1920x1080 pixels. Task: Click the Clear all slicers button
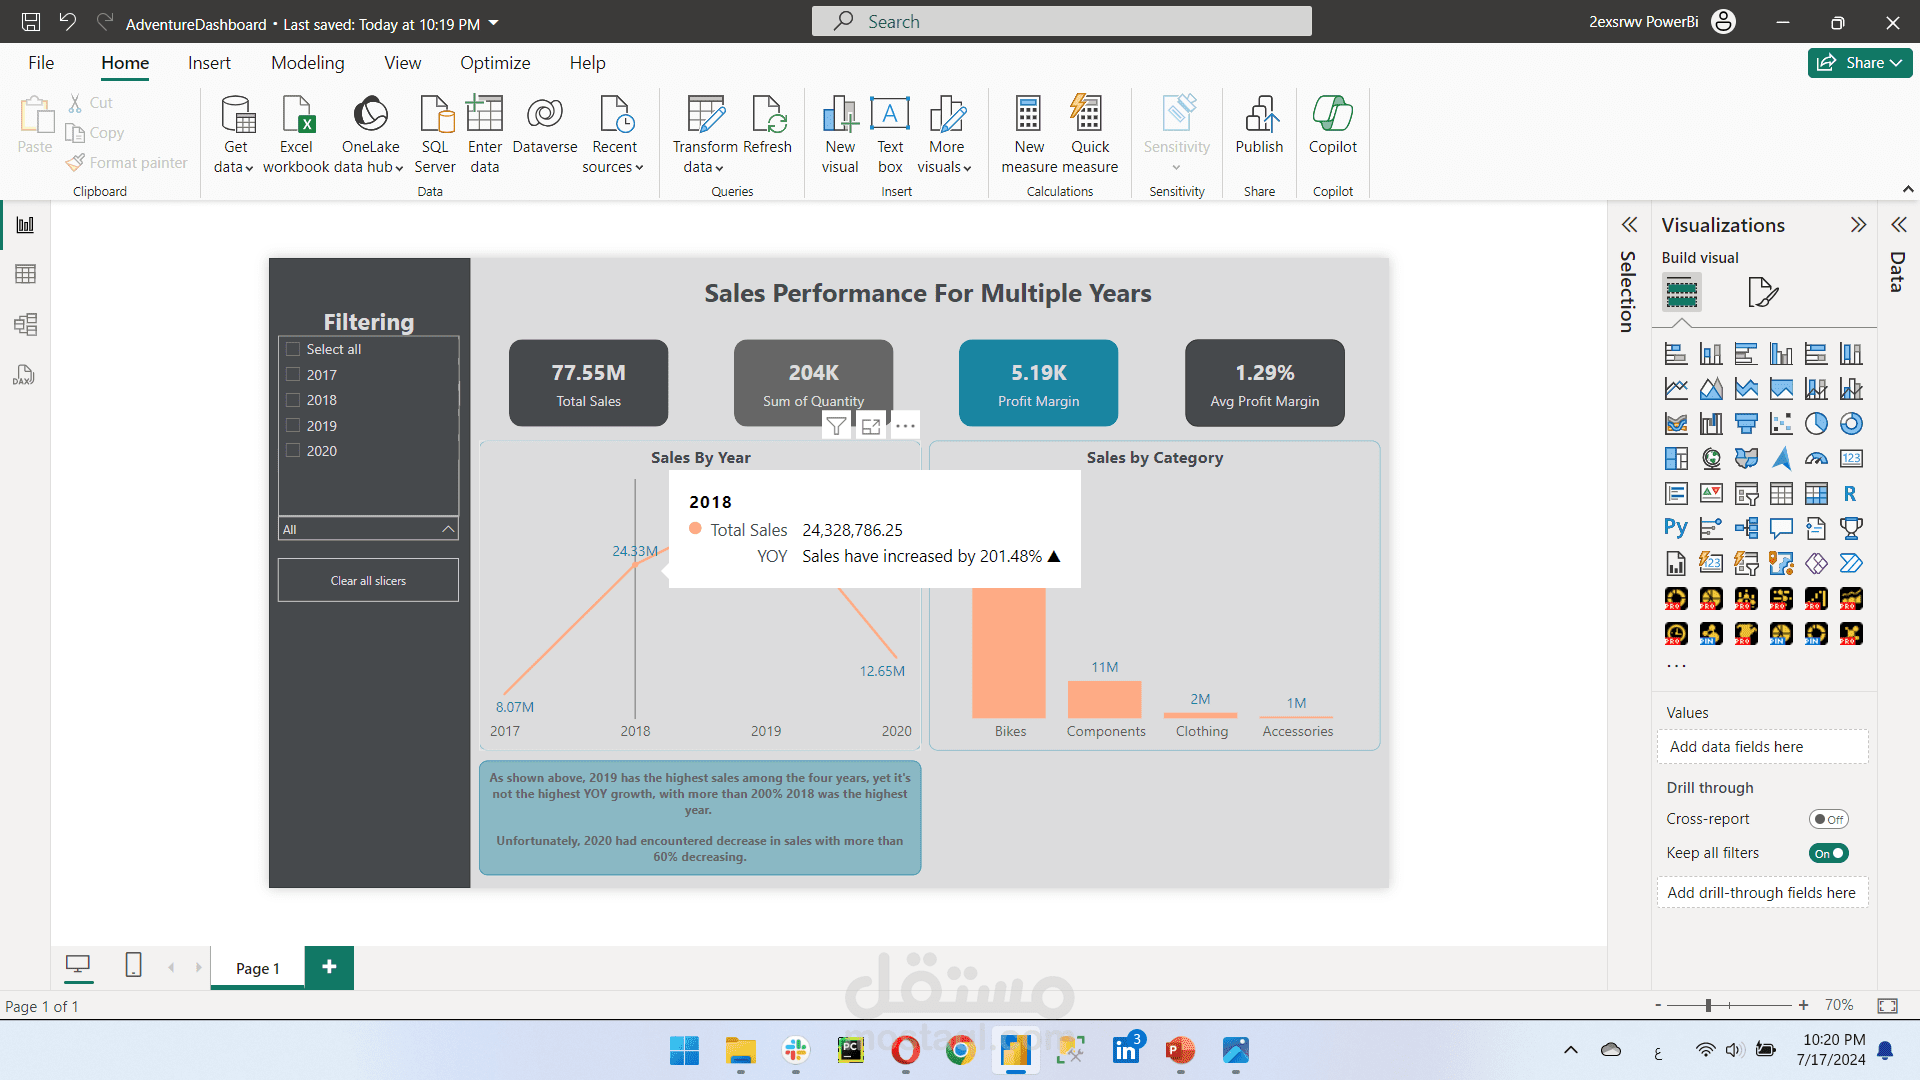pos(368,580)
